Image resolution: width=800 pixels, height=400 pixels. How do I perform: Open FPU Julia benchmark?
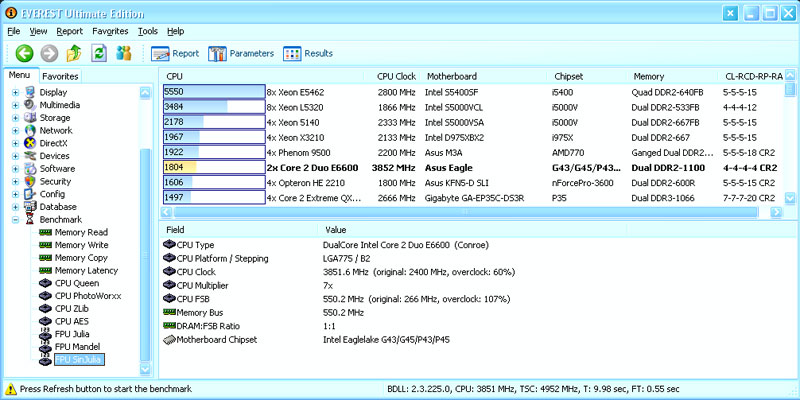coord(72,334)
